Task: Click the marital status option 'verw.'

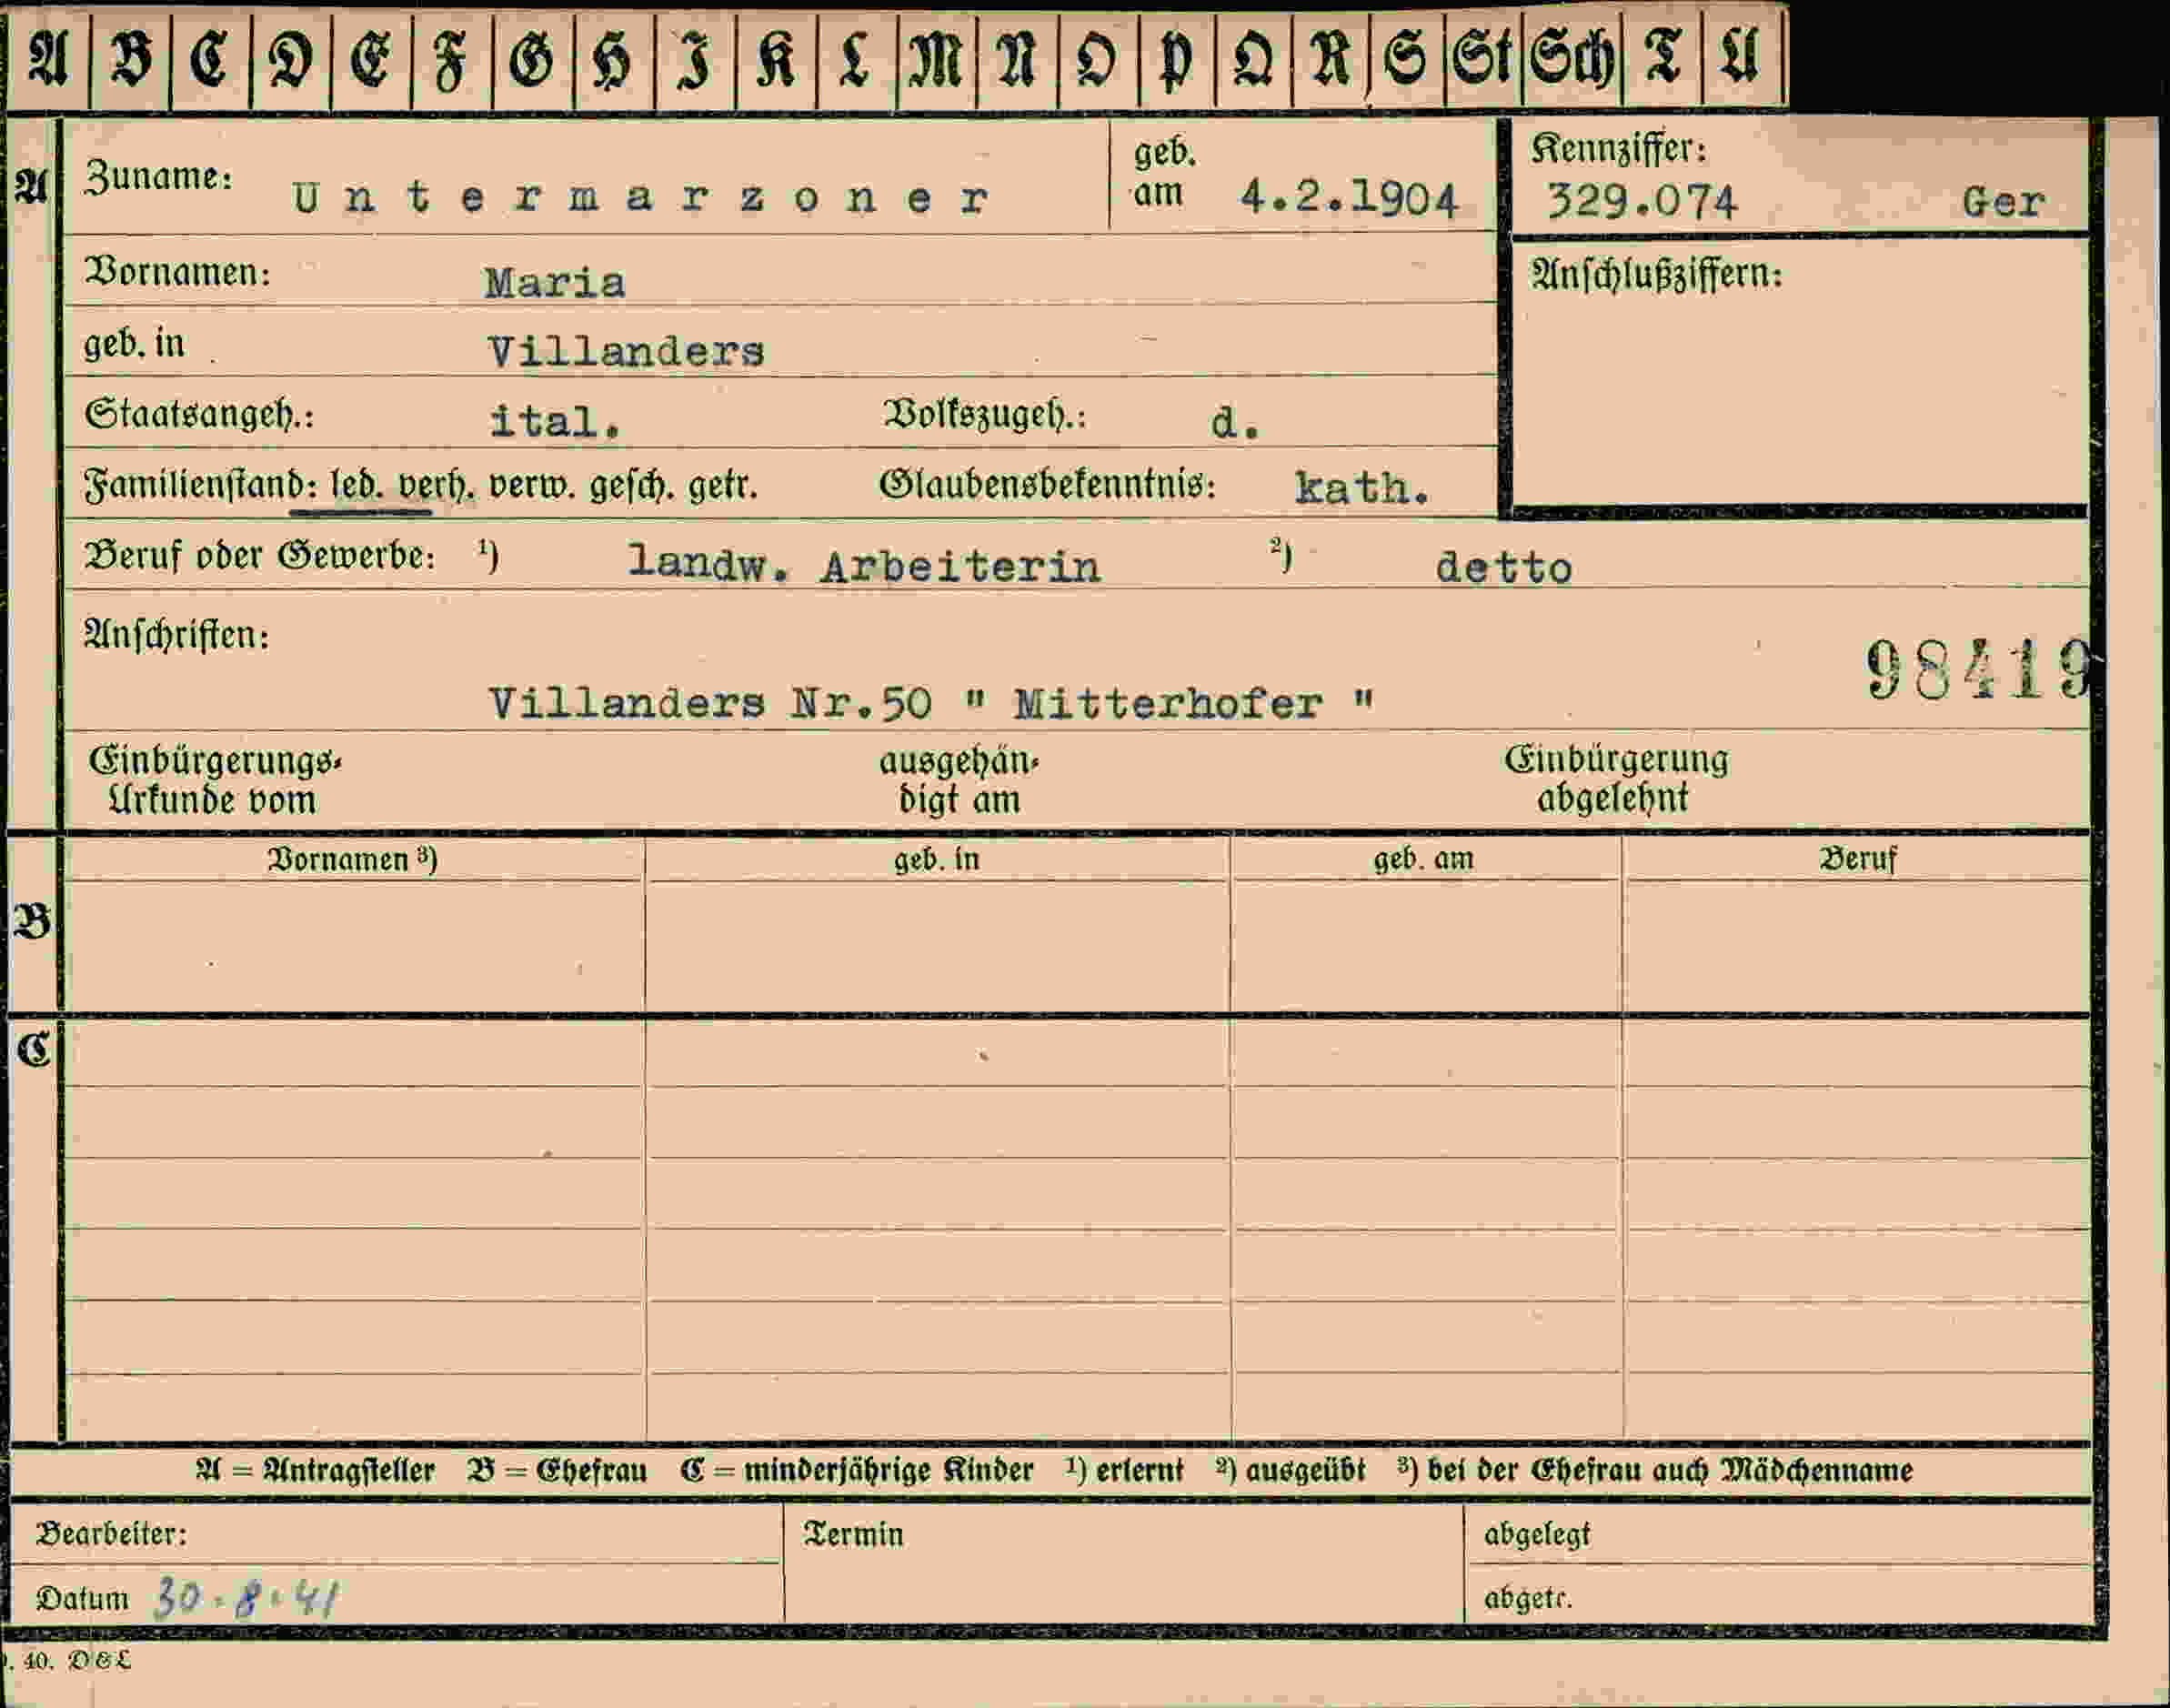Action: [532, 487]
